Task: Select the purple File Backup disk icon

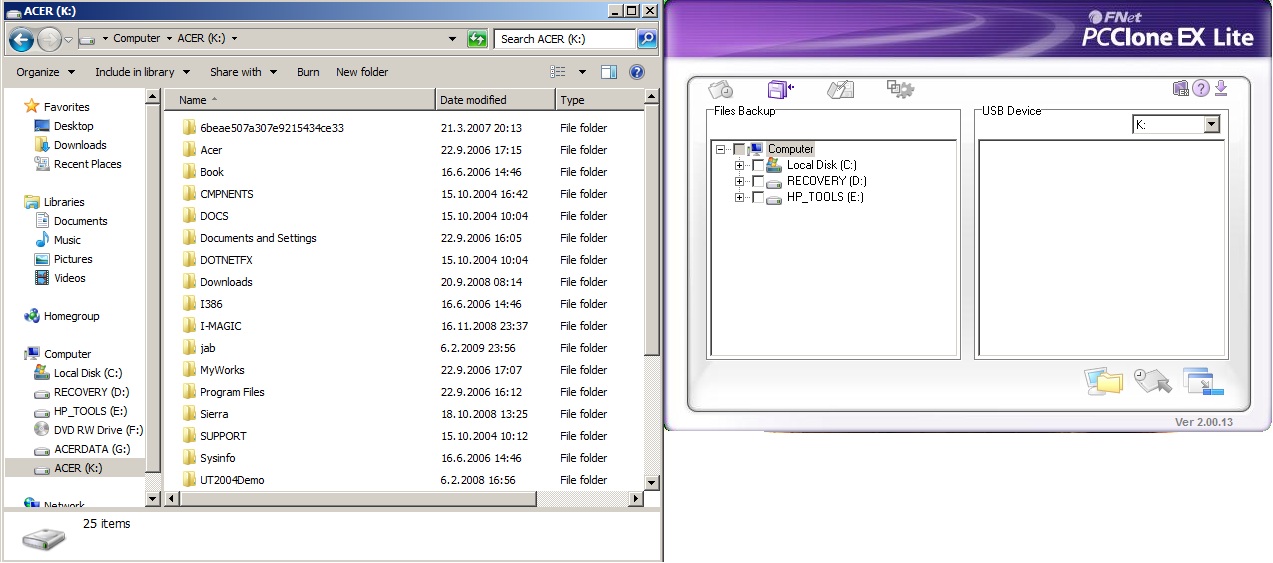Action: (x=780, y=89)
